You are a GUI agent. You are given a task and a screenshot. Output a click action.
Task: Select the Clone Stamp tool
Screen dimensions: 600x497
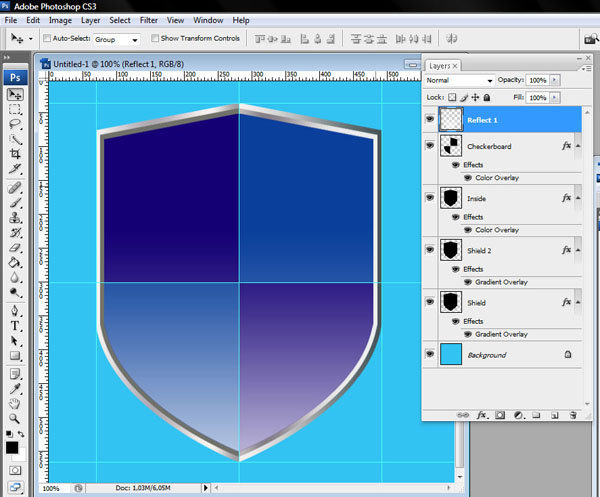click(15, 218)
